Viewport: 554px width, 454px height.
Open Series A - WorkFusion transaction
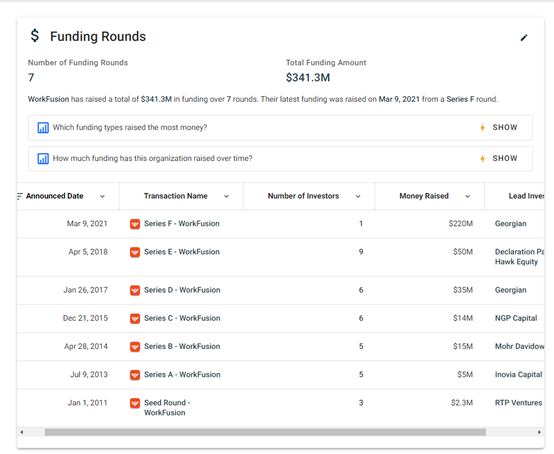182,375
